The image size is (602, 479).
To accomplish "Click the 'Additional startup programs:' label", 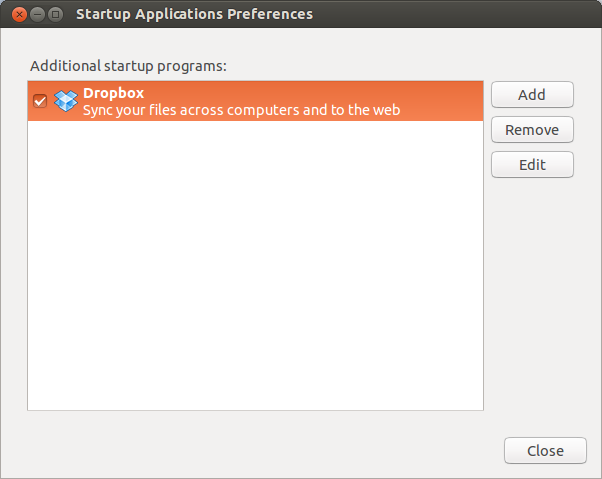I will pyautogui.click(x=128, y=66).
